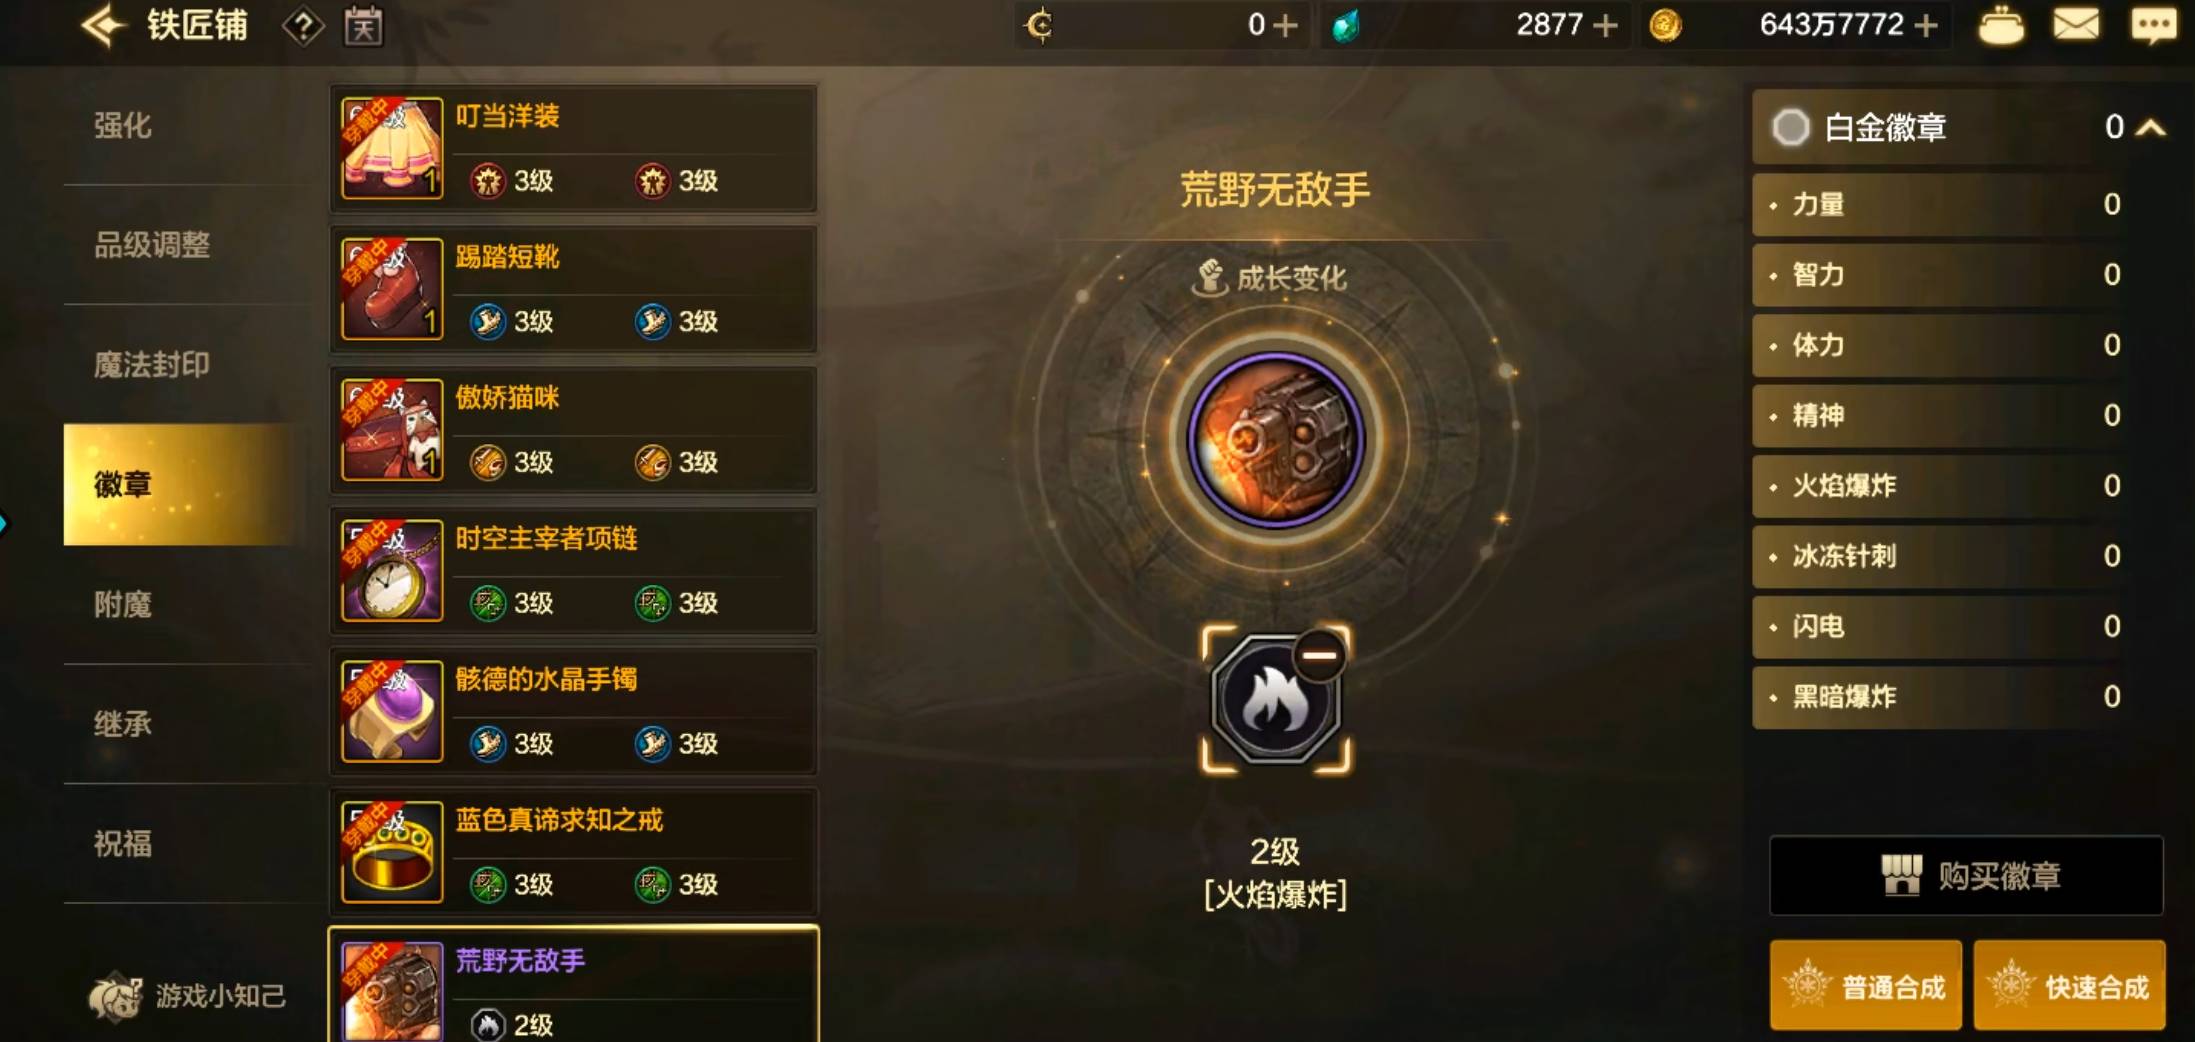This screenshot has width=2195, height=1042.
Task: Add gold coins with plus button
Action: click(1926, 25)
